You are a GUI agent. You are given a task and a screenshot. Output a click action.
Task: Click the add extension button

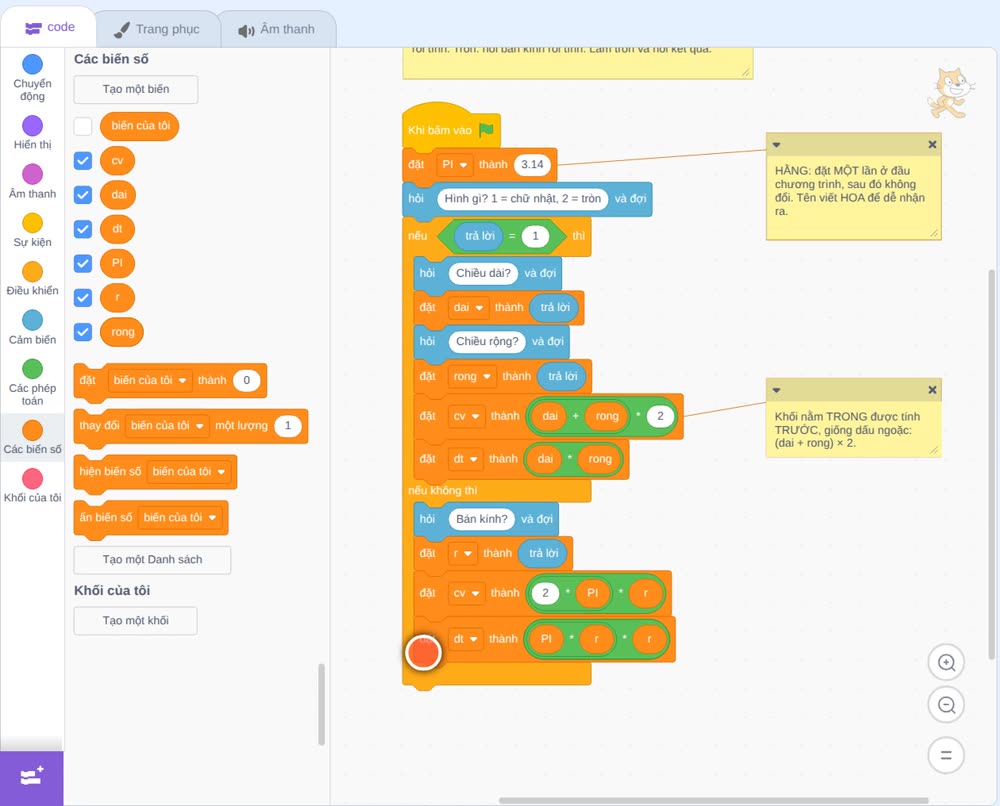click(x=32, y=778)
